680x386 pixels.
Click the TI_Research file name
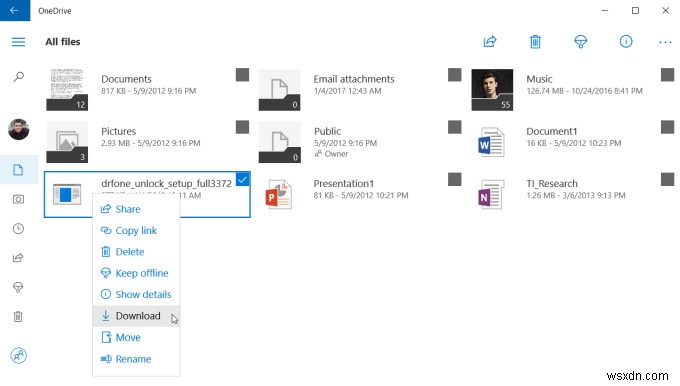point(552,183)
